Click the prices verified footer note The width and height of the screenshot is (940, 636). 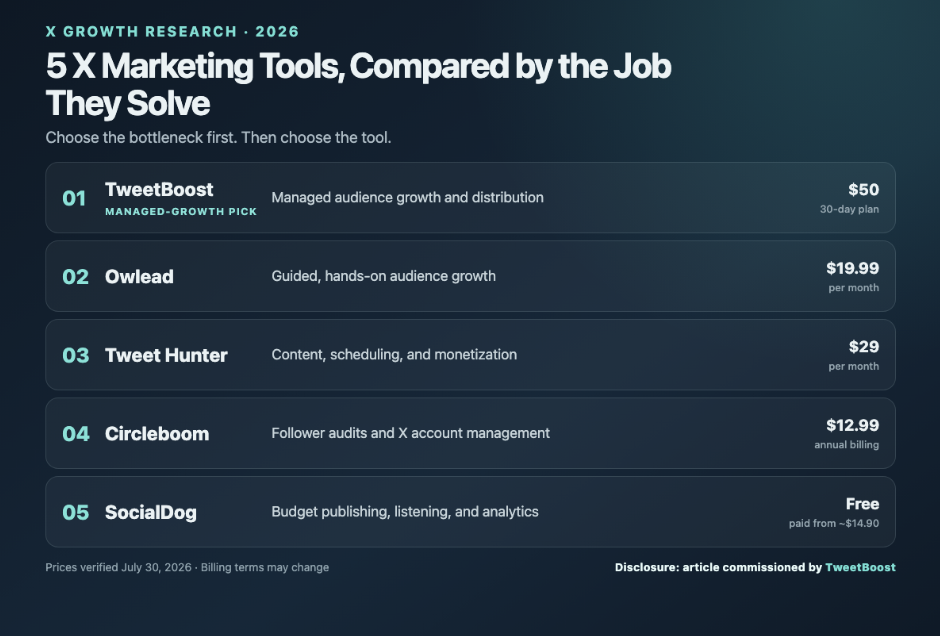[187, 567]
